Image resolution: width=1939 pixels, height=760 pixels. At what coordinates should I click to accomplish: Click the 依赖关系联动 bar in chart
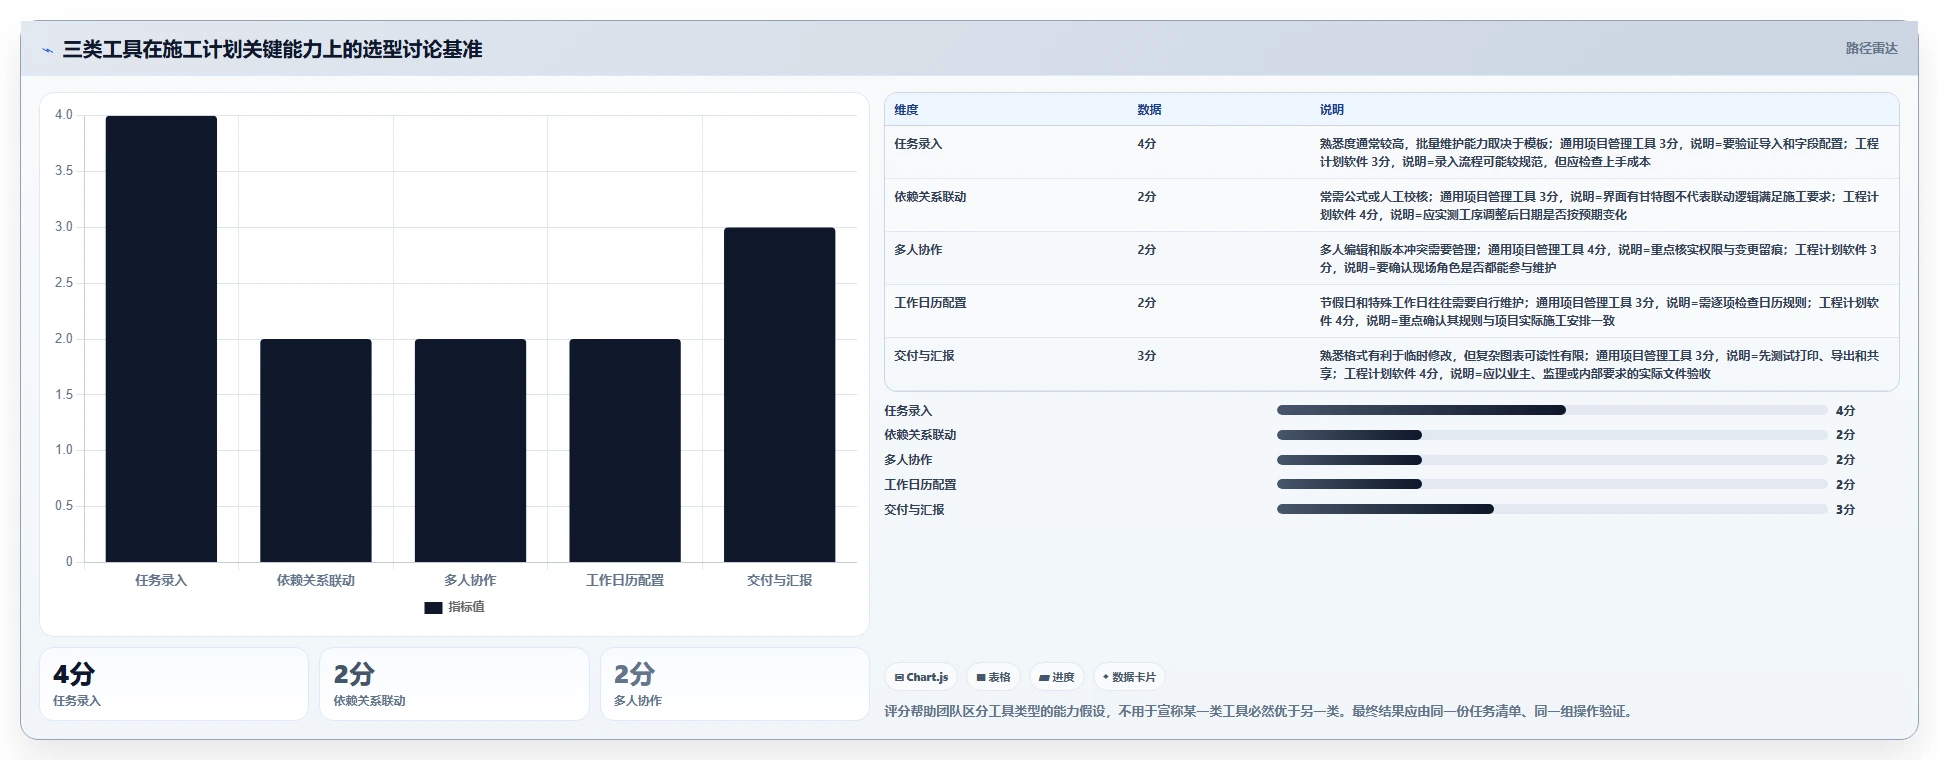[316, 450]
